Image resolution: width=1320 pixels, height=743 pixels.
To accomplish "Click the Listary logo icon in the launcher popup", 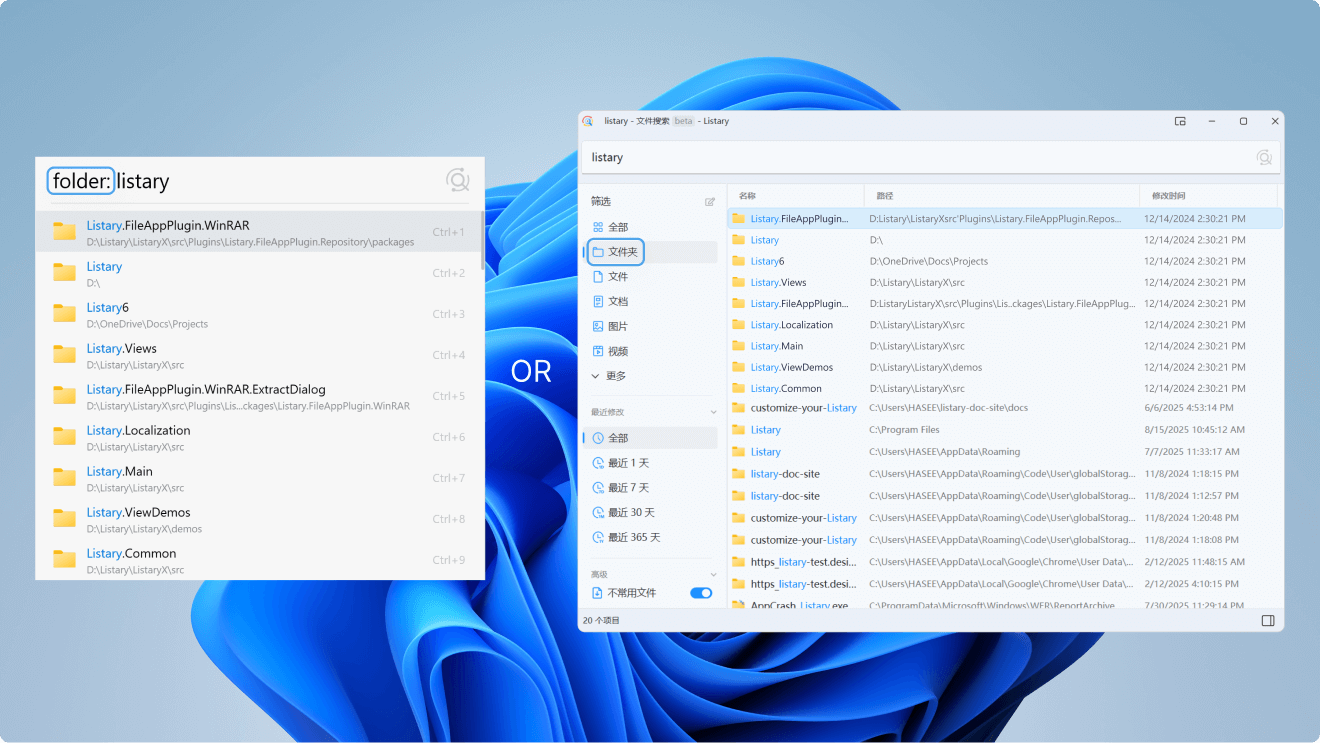I will (x=458, y=180).
